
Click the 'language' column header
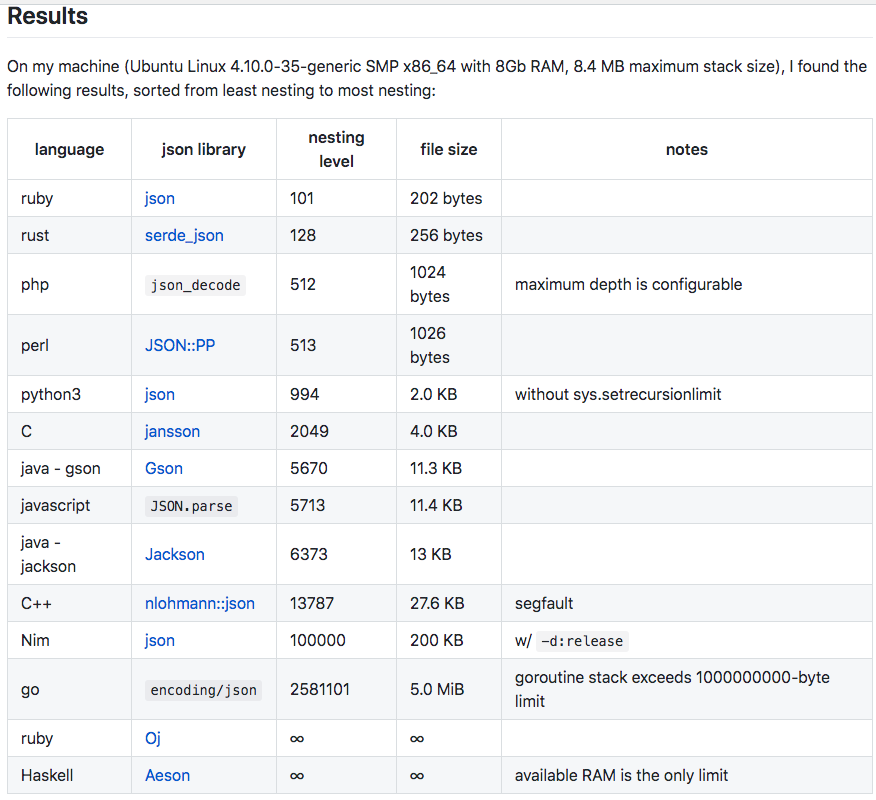(x=69, y=150)
